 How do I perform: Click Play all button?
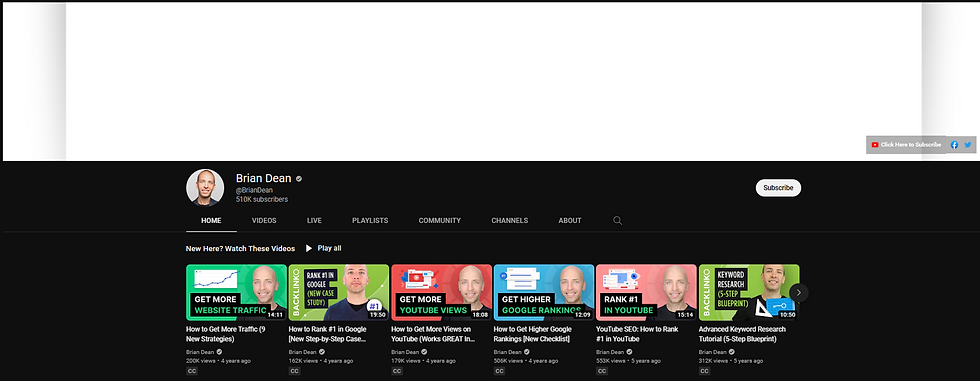coord(323,249)
